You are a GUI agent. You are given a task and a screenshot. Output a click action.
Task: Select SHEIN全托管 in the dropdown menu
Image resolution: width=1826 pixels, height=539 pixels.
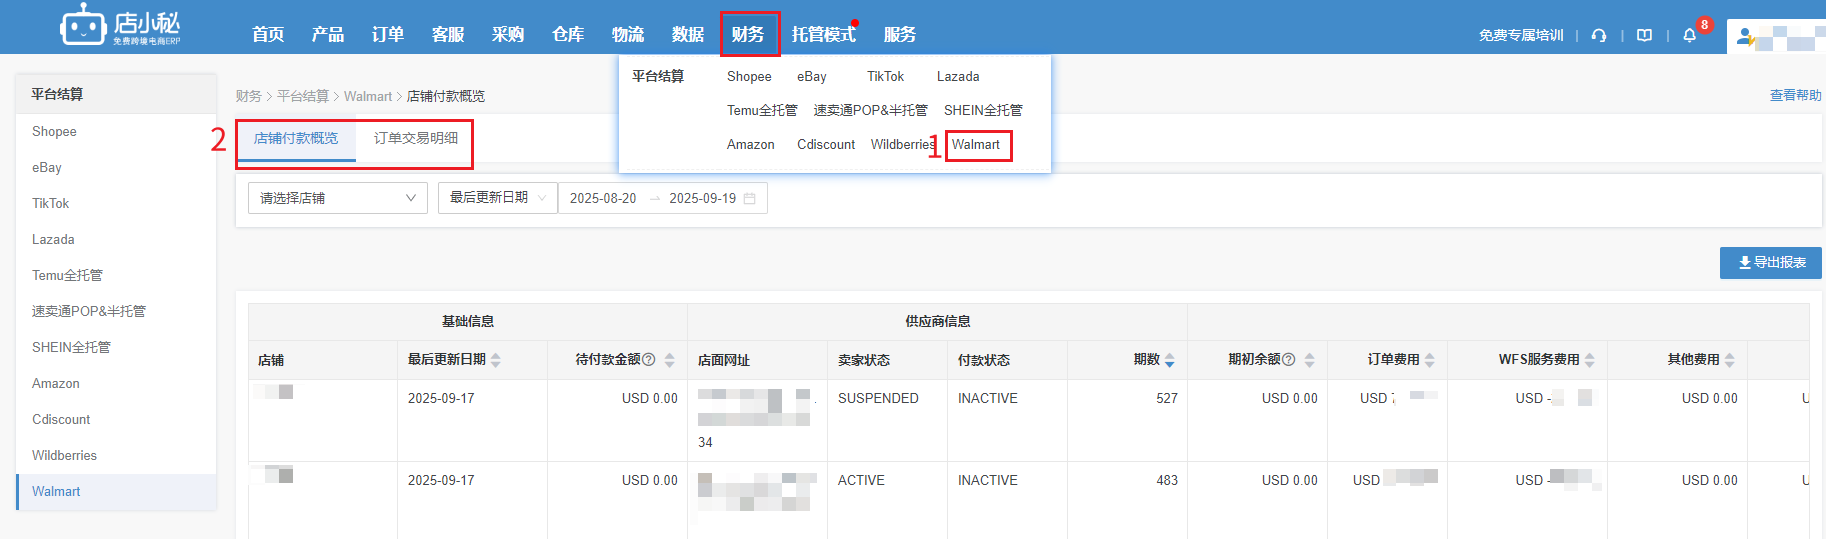click(x=983, y=110)
